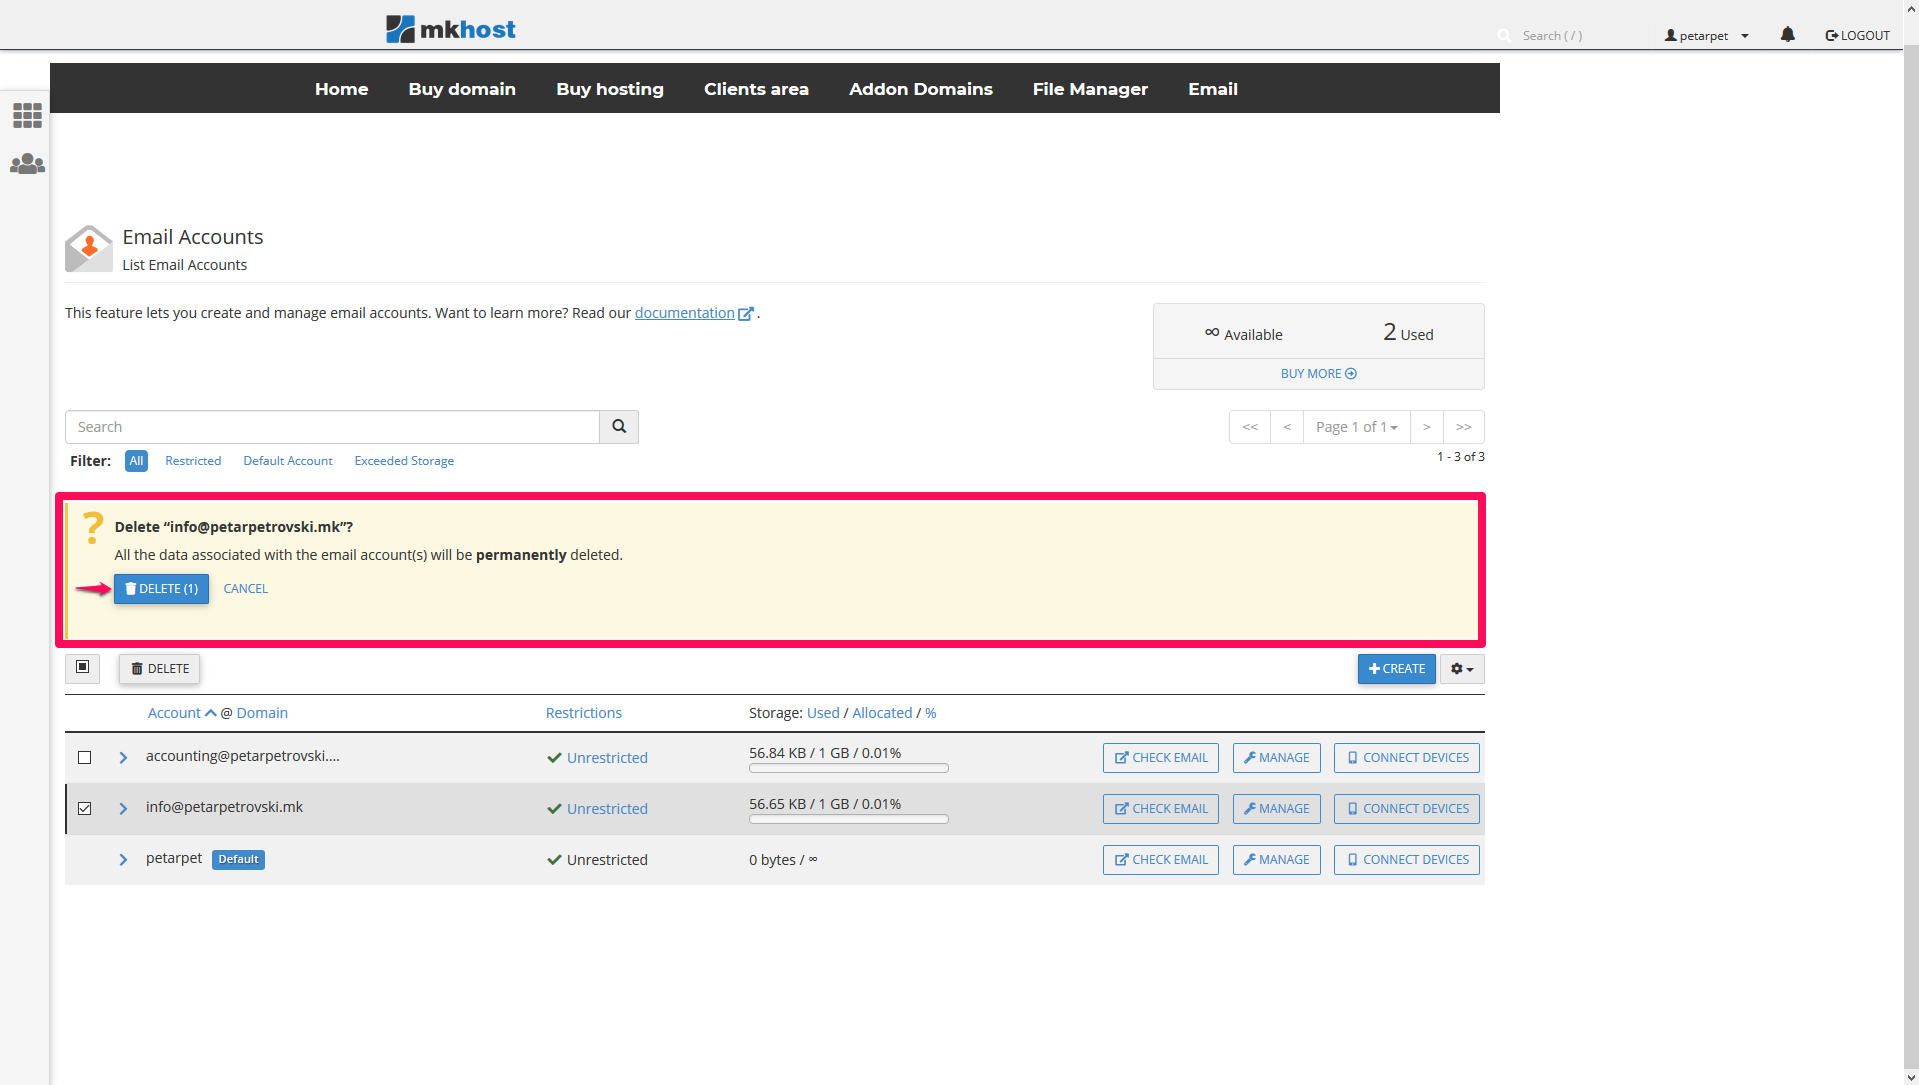1919x1085 pixels.
Task: Expand the petarpet default account row
Action: 123,860
